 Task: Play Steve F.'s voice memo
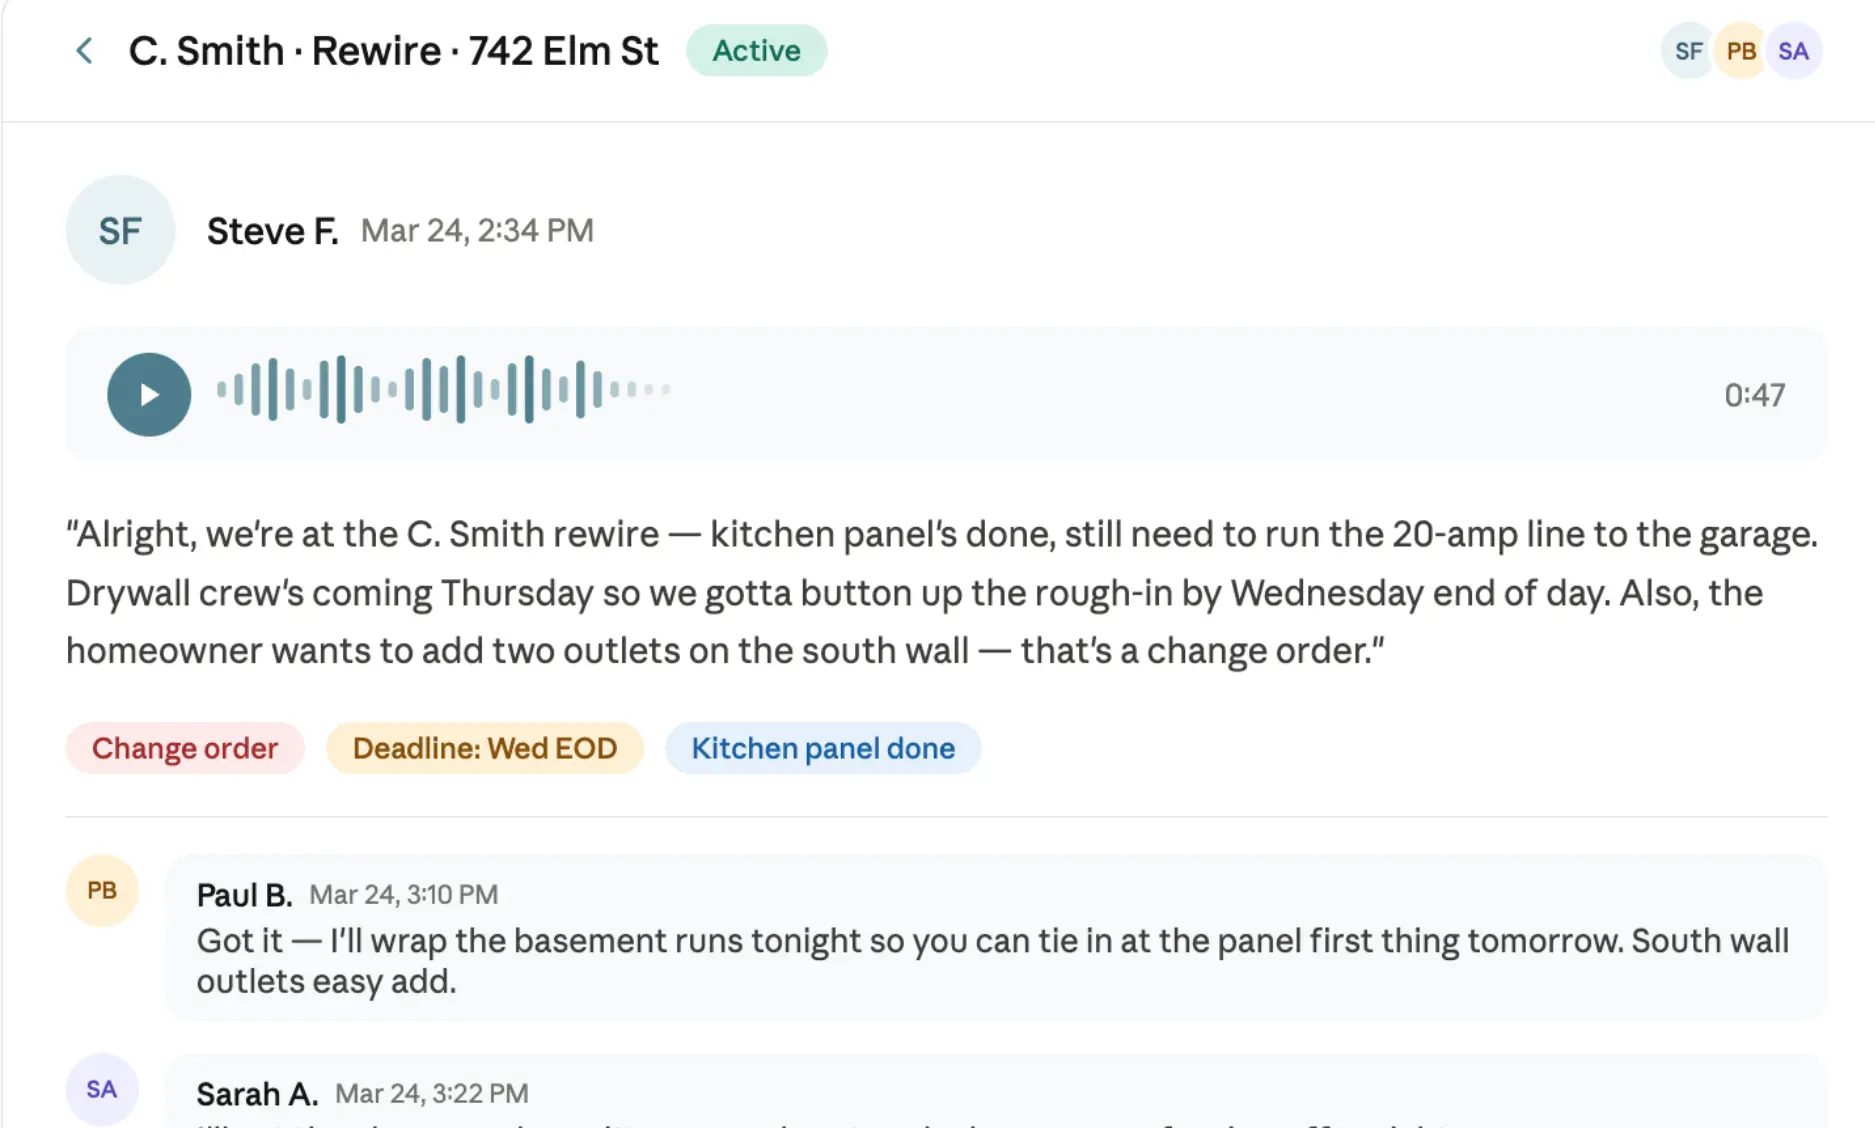pyautogui.click(x=148, y=394)
